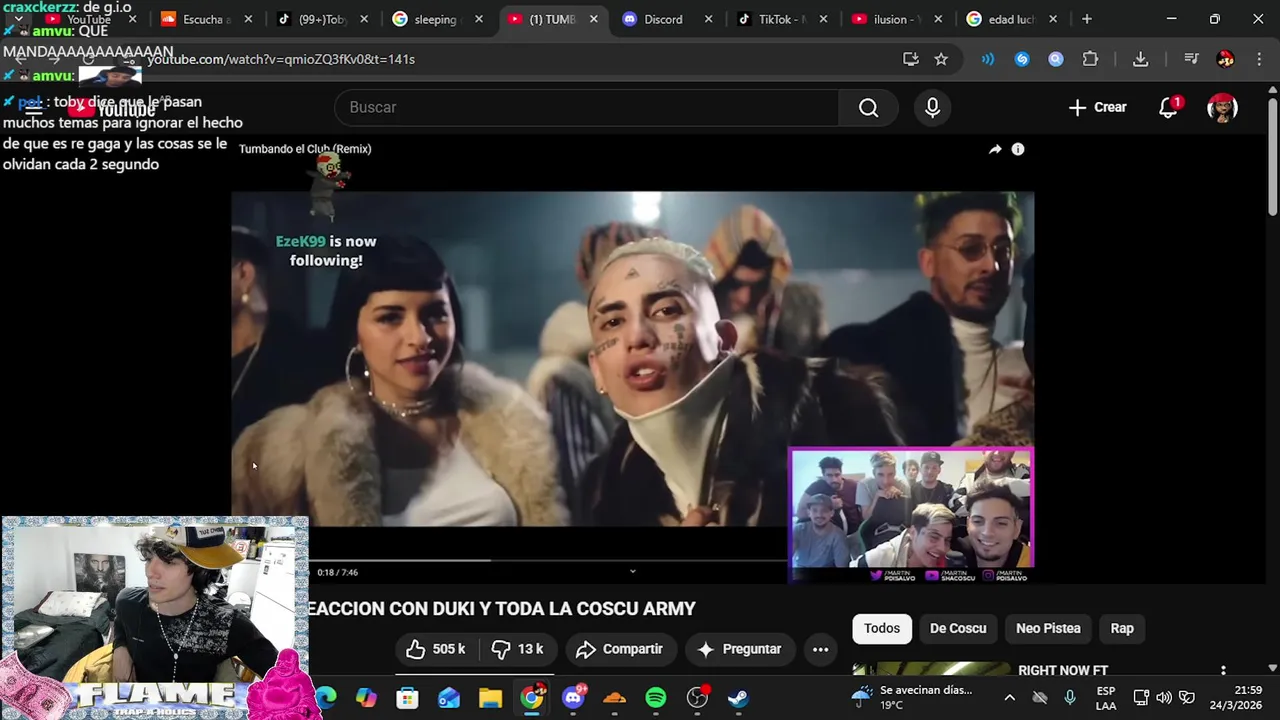Open Microsoft Store from taskbar

click(x=407, y=697)
